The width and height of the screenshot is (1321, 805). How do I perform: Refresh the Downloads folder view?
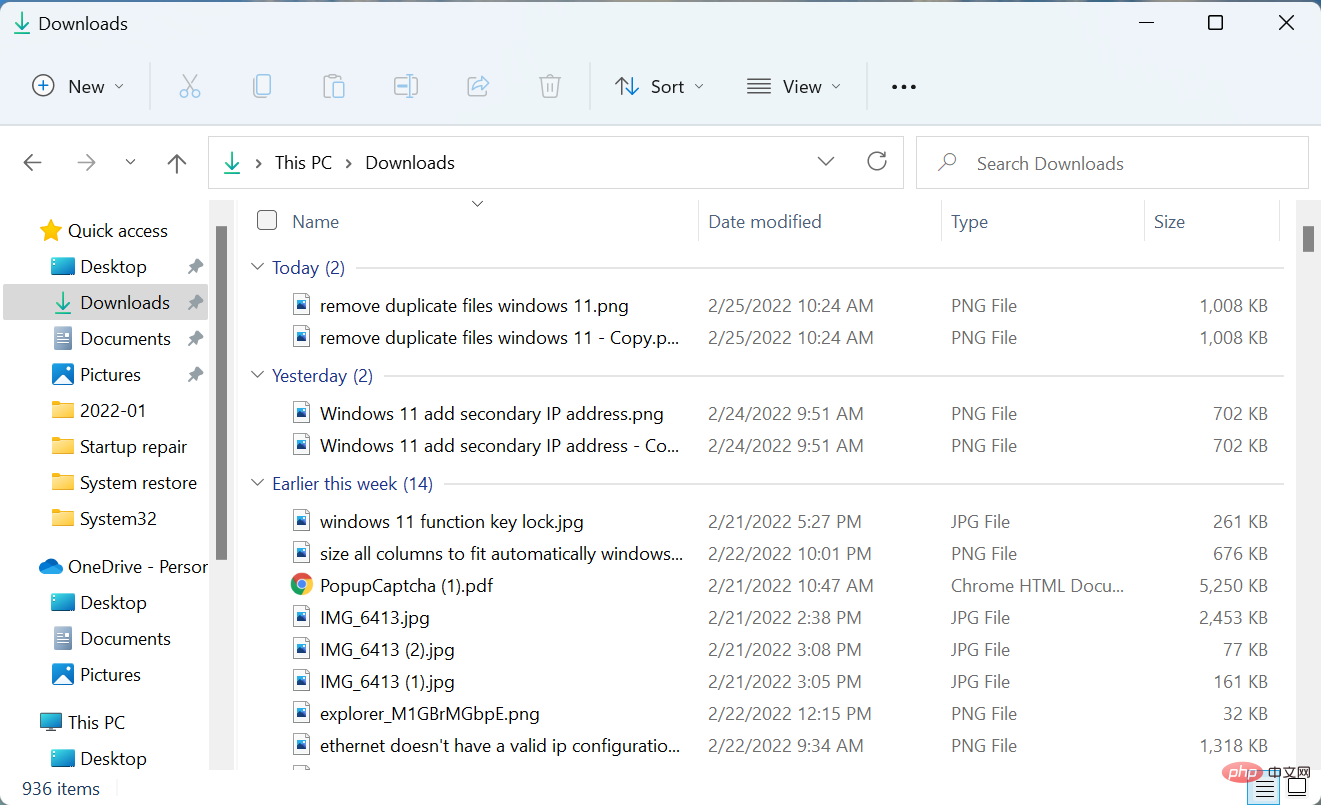(x=877, y=162)
